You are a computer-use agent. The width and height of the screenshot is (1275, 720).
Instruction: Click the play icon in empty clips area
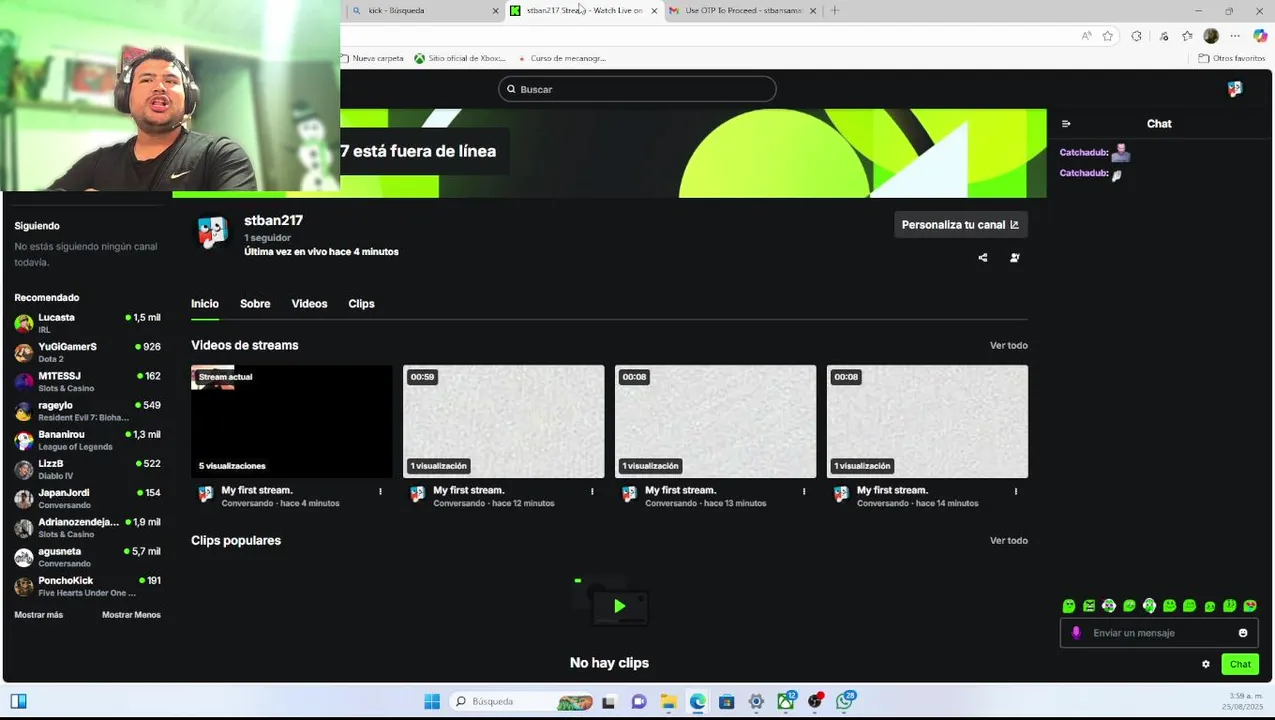tap(619, 606)
